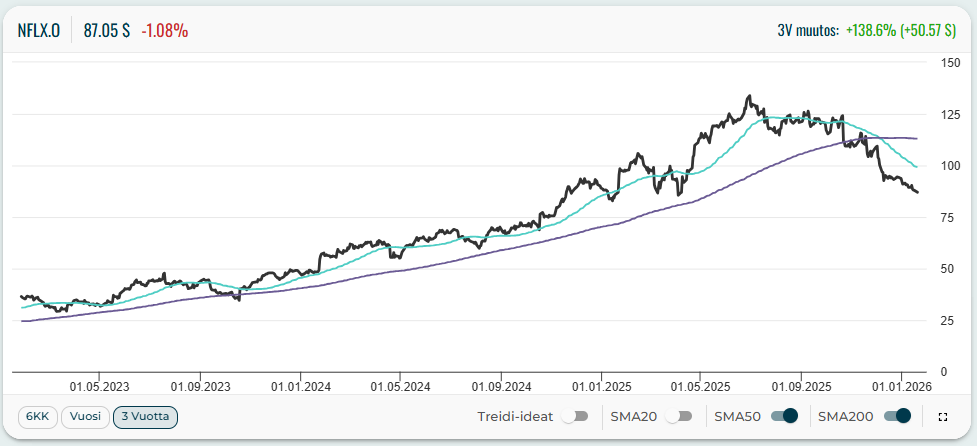Click the 01.05.2023 date label
Screen dimensions: 977x446
[99, 384]
